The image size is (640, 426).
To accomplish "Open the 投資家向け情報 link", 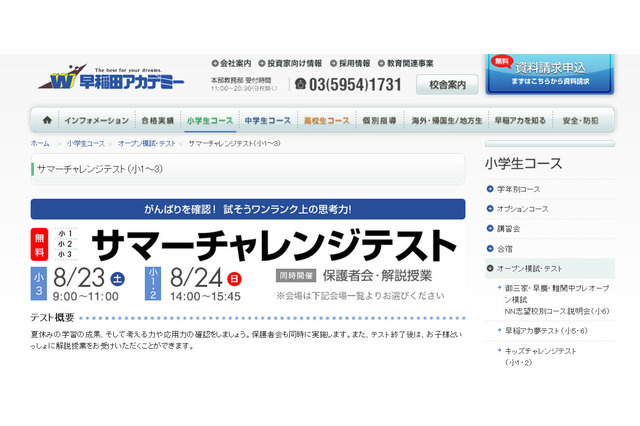I will [295, 63].
